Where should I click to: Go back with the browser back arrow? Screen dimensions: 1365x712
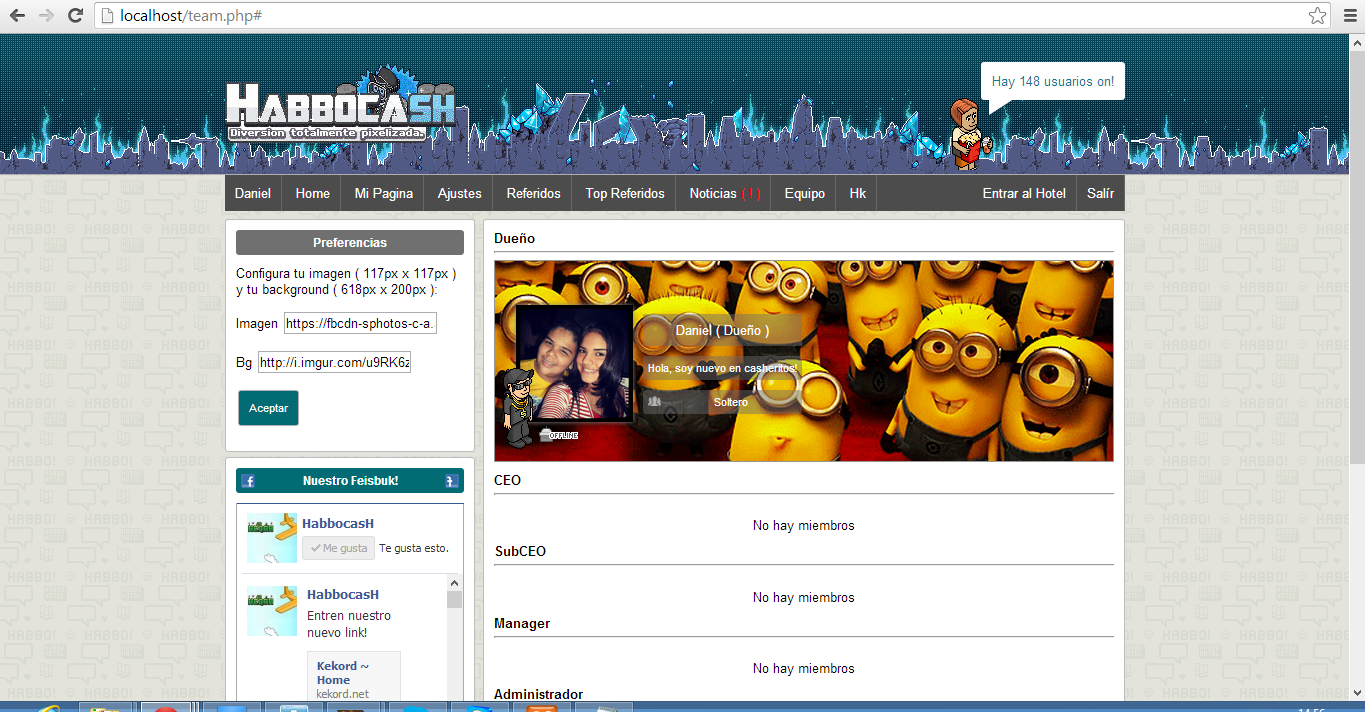click(17, 16)
